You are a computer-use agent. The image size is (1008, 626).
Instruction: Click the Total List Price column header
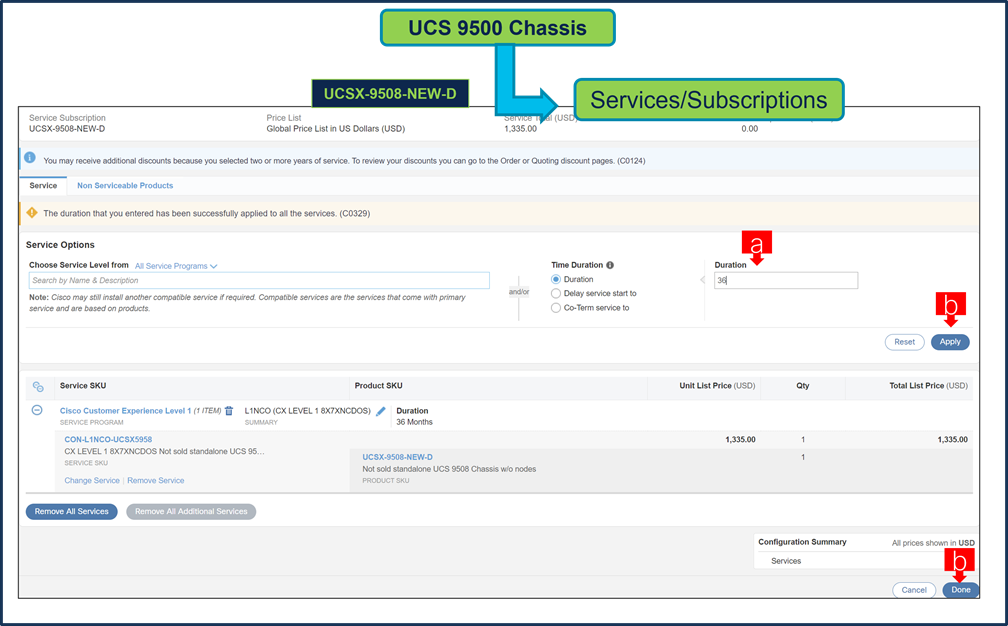[x=928, y=386]
